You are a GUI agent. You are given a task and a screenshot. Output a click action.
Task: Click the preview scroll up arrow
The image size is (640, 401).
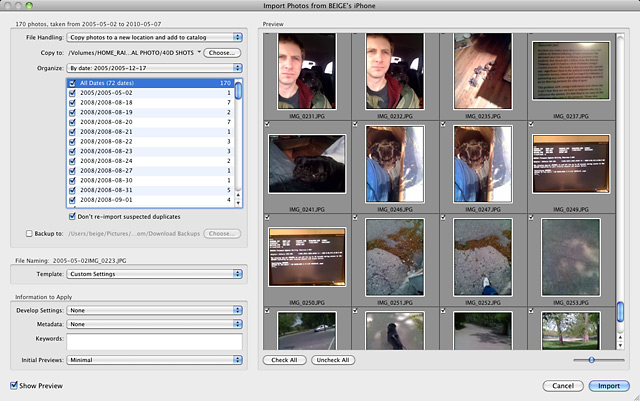click(620, 337)
